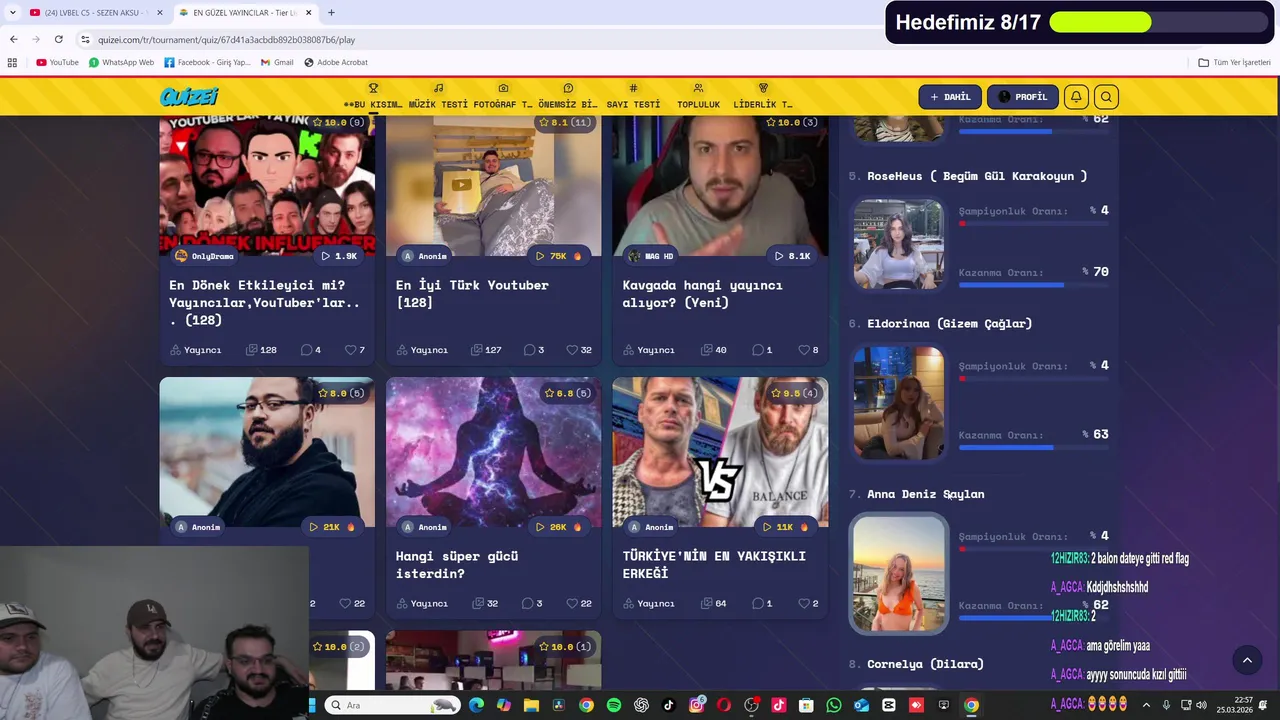Go back to previous page
The image size is (1280, 720).
pyautogui.click(x=14, y=40)
